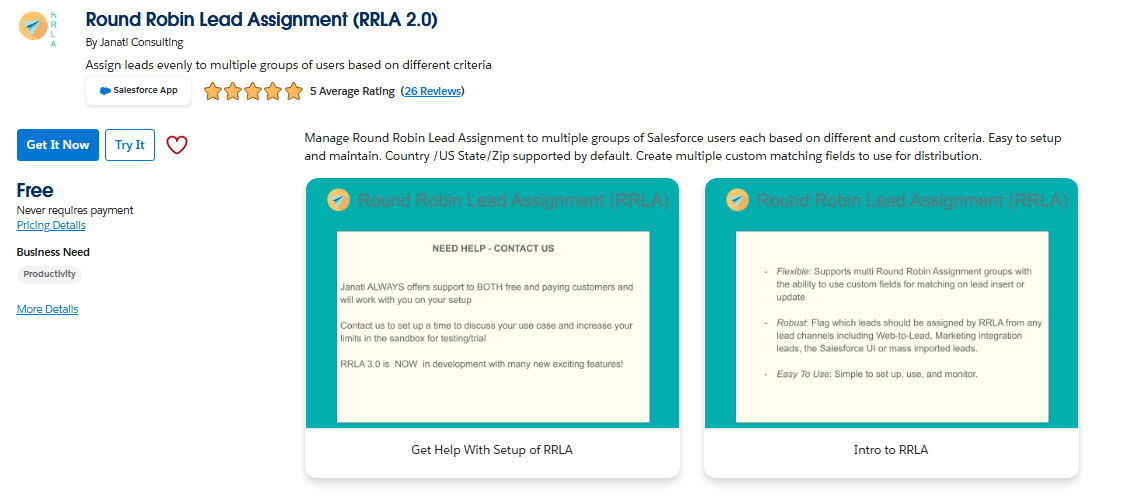Click the RRLA app logo icon
This screenshot has height=496, width=1136.
[x=38, y=29]
